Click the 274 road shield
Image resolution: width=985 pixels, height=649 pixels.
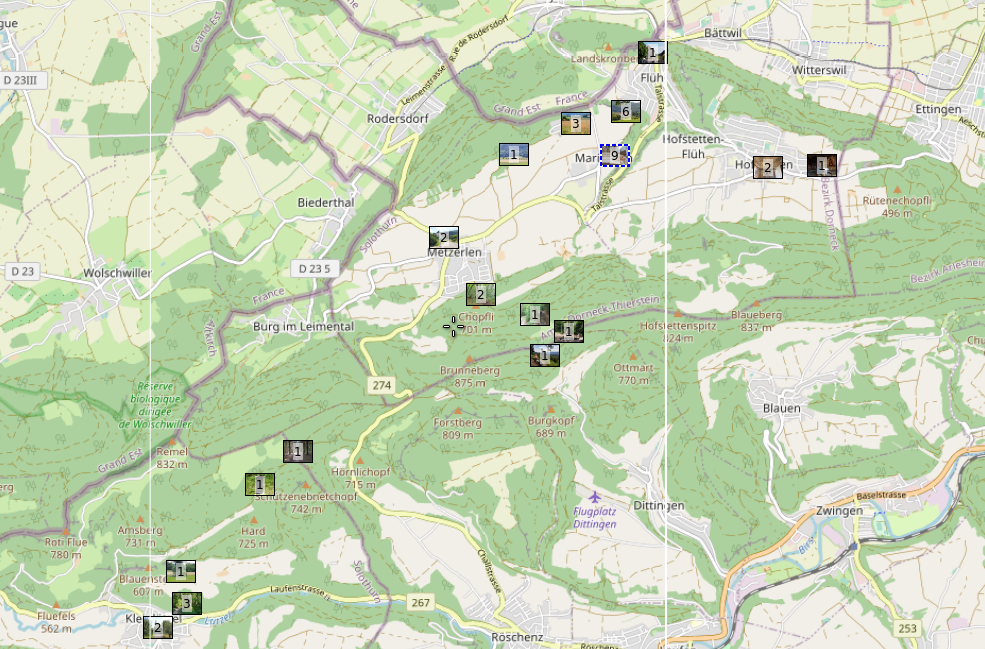point(381,385)
